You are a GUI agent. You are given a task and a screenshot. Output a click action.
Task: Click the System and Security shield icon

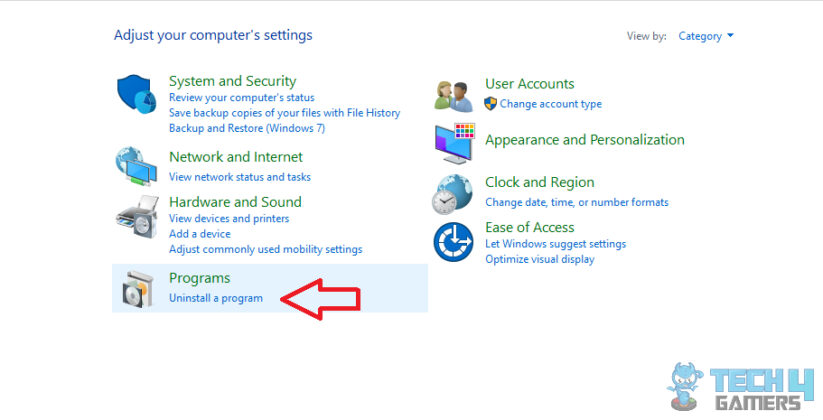(x=138, y=97)
